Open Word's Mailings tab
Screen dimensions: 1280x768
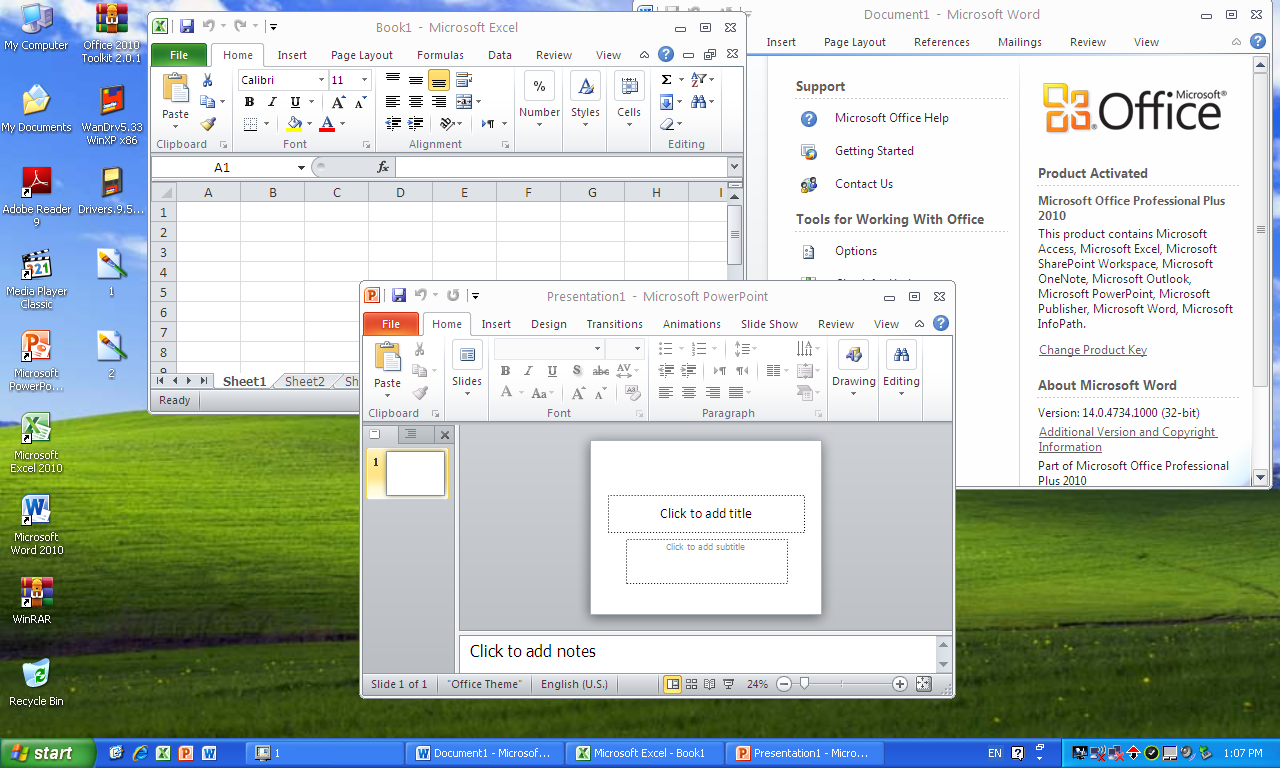point(1019,42)
